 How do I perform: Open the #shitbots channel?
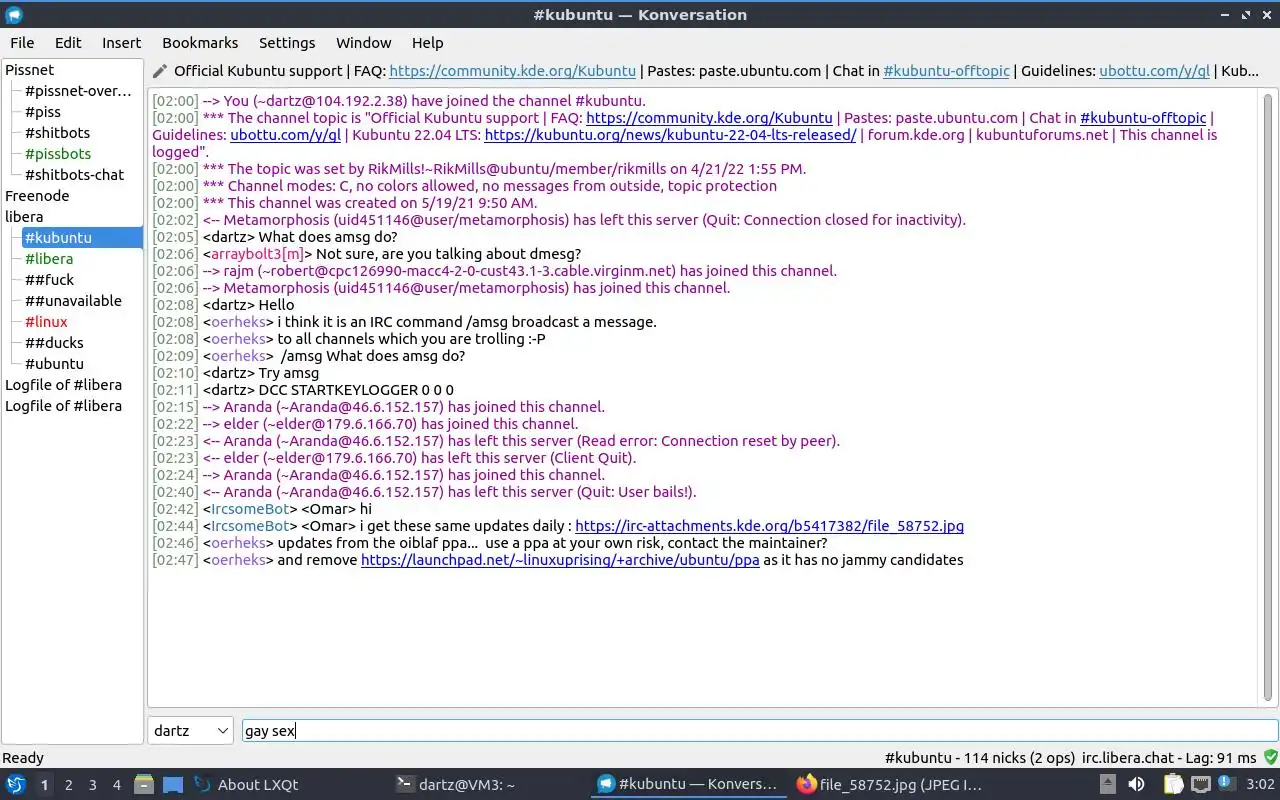click(x=57, y=133)
